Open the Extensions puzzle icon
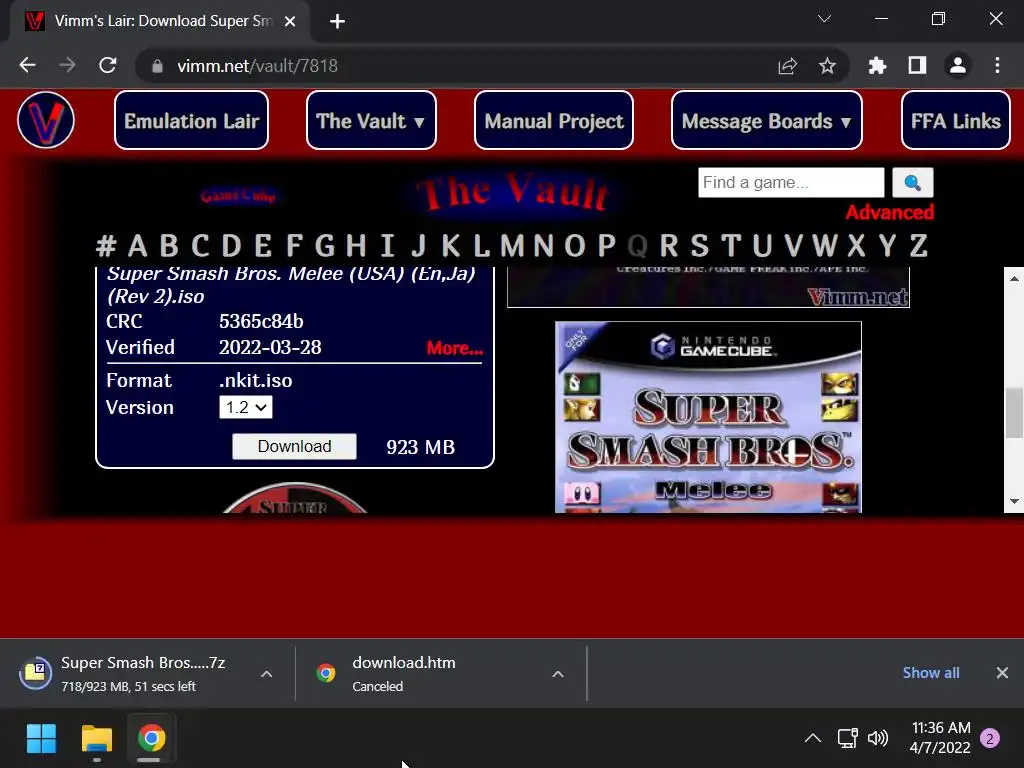Screen dimensions: 1024x768 [877, 65]
